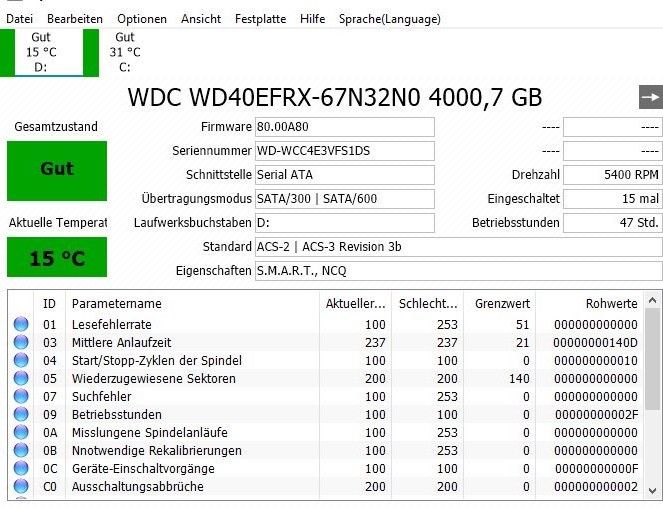Open the Festplatte menu
The width and height of the screenshot is (663, 508).
(260, 19)
